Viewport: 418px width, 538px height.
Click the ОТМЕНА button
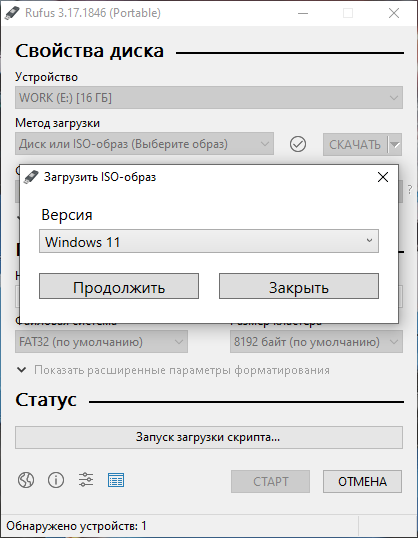tap(362, 481)
